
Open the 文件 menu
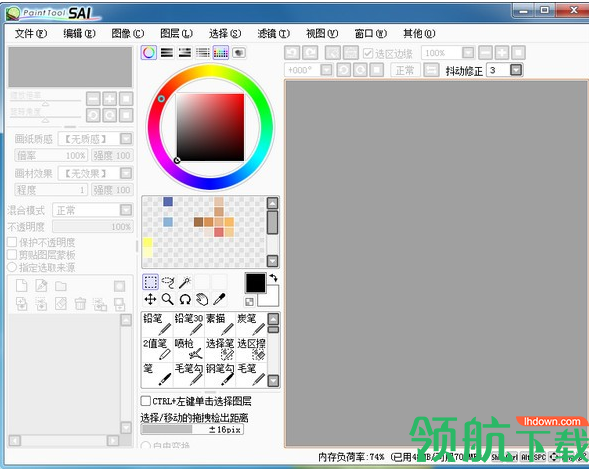pos(31,34)
